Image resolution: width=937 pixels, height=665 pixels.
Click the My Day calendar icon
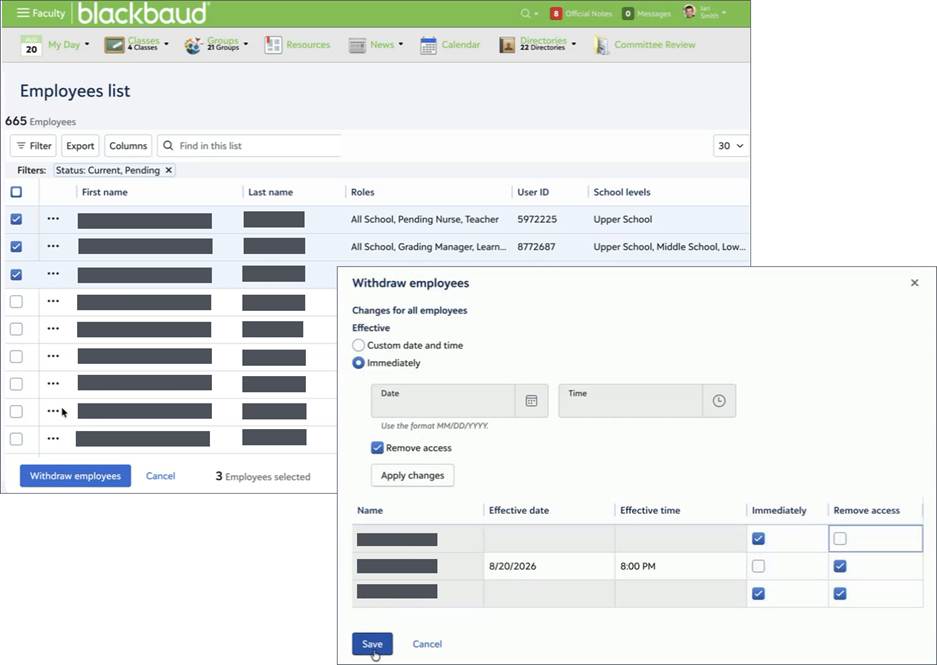click(x=31, y=45)
